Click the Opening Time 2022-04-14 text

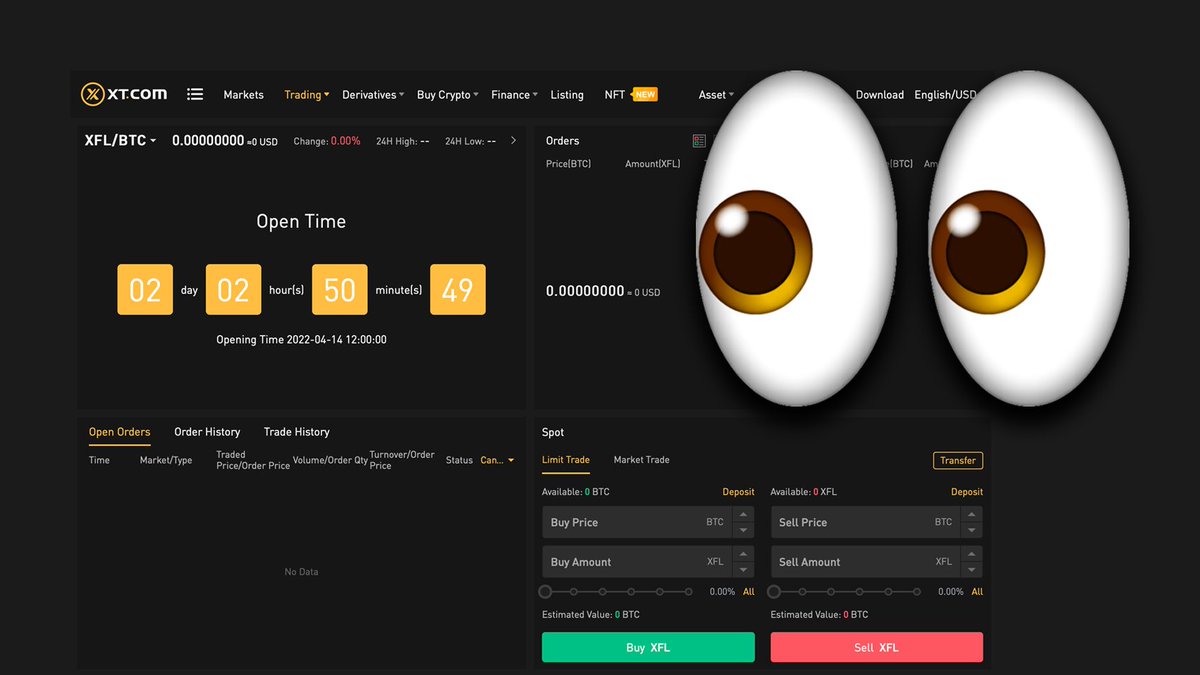[301, 340]
